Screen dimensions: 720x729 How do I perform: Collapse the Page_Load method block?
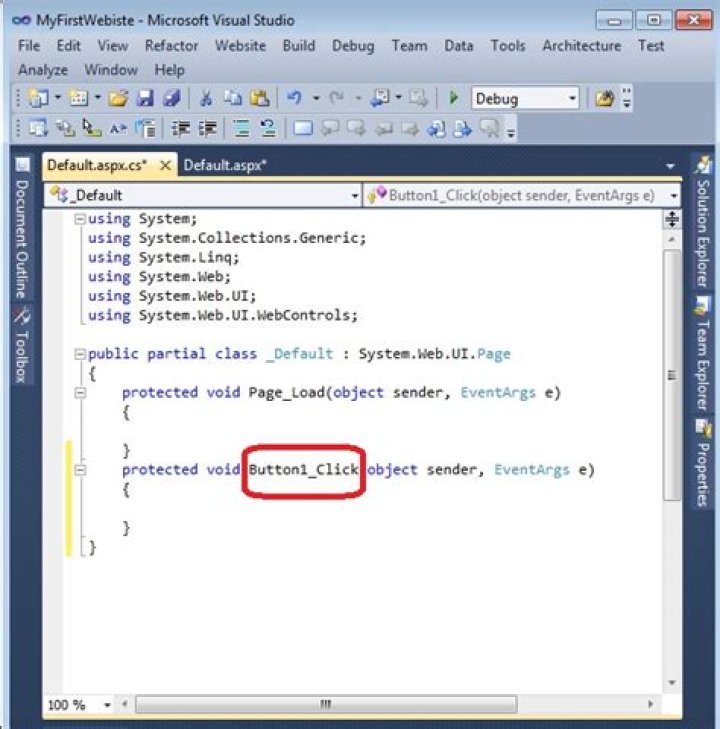(x=80, y=393)
